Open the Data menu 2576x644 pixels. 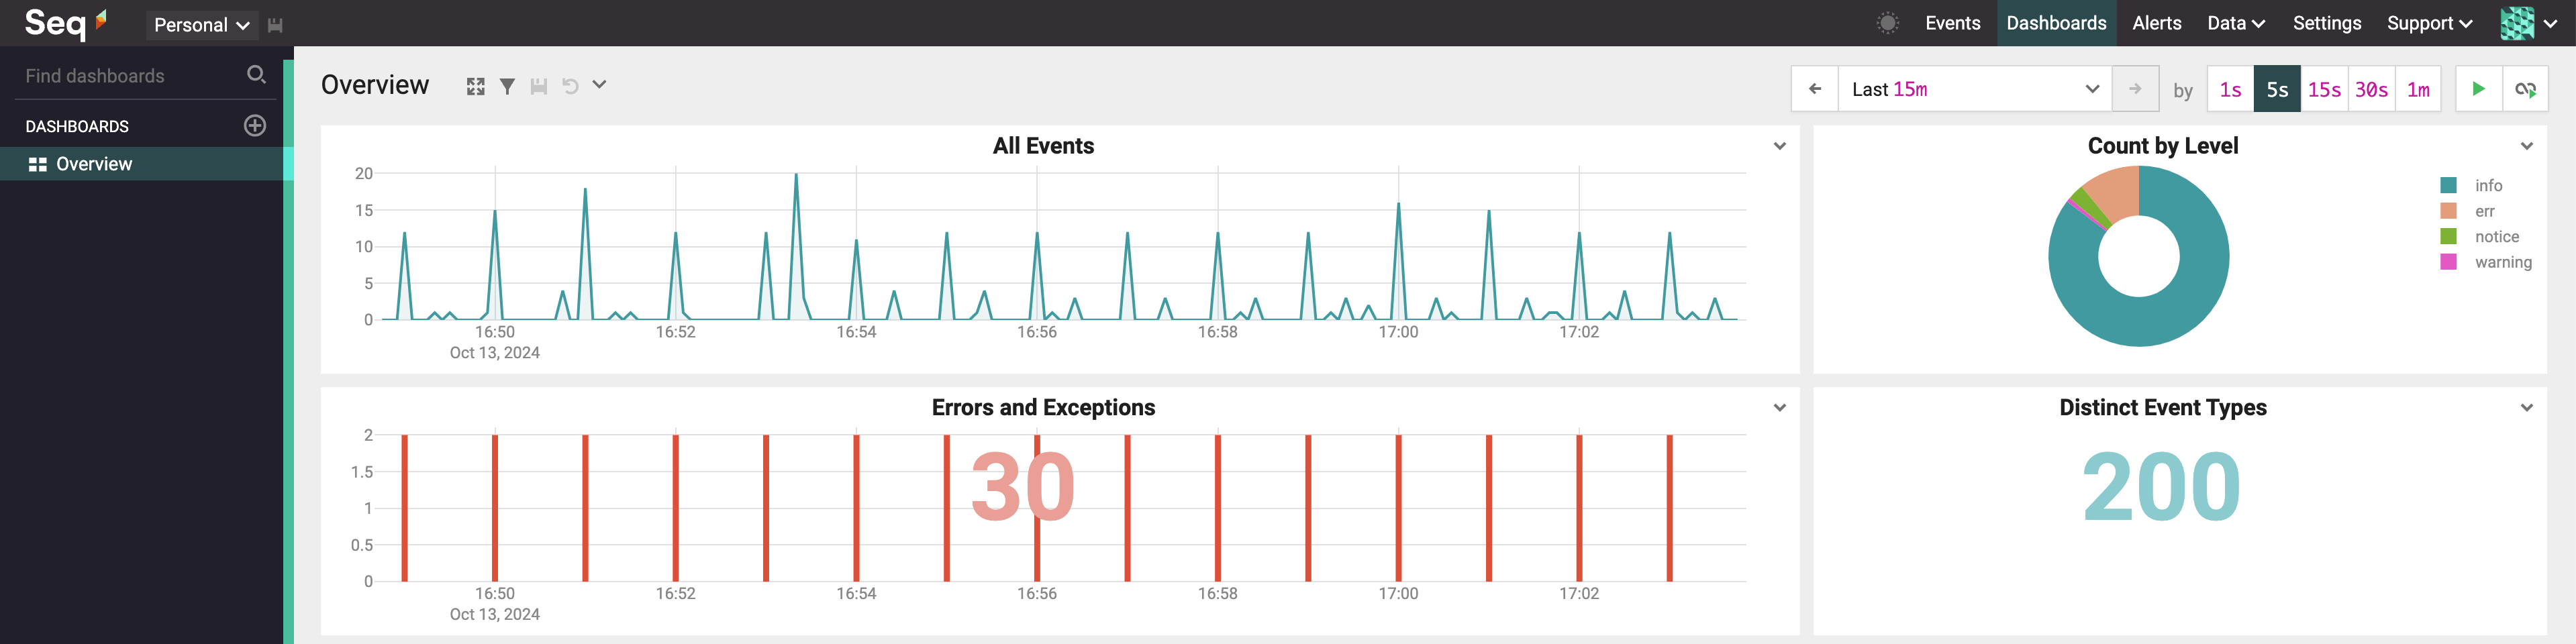[2236, 23]
